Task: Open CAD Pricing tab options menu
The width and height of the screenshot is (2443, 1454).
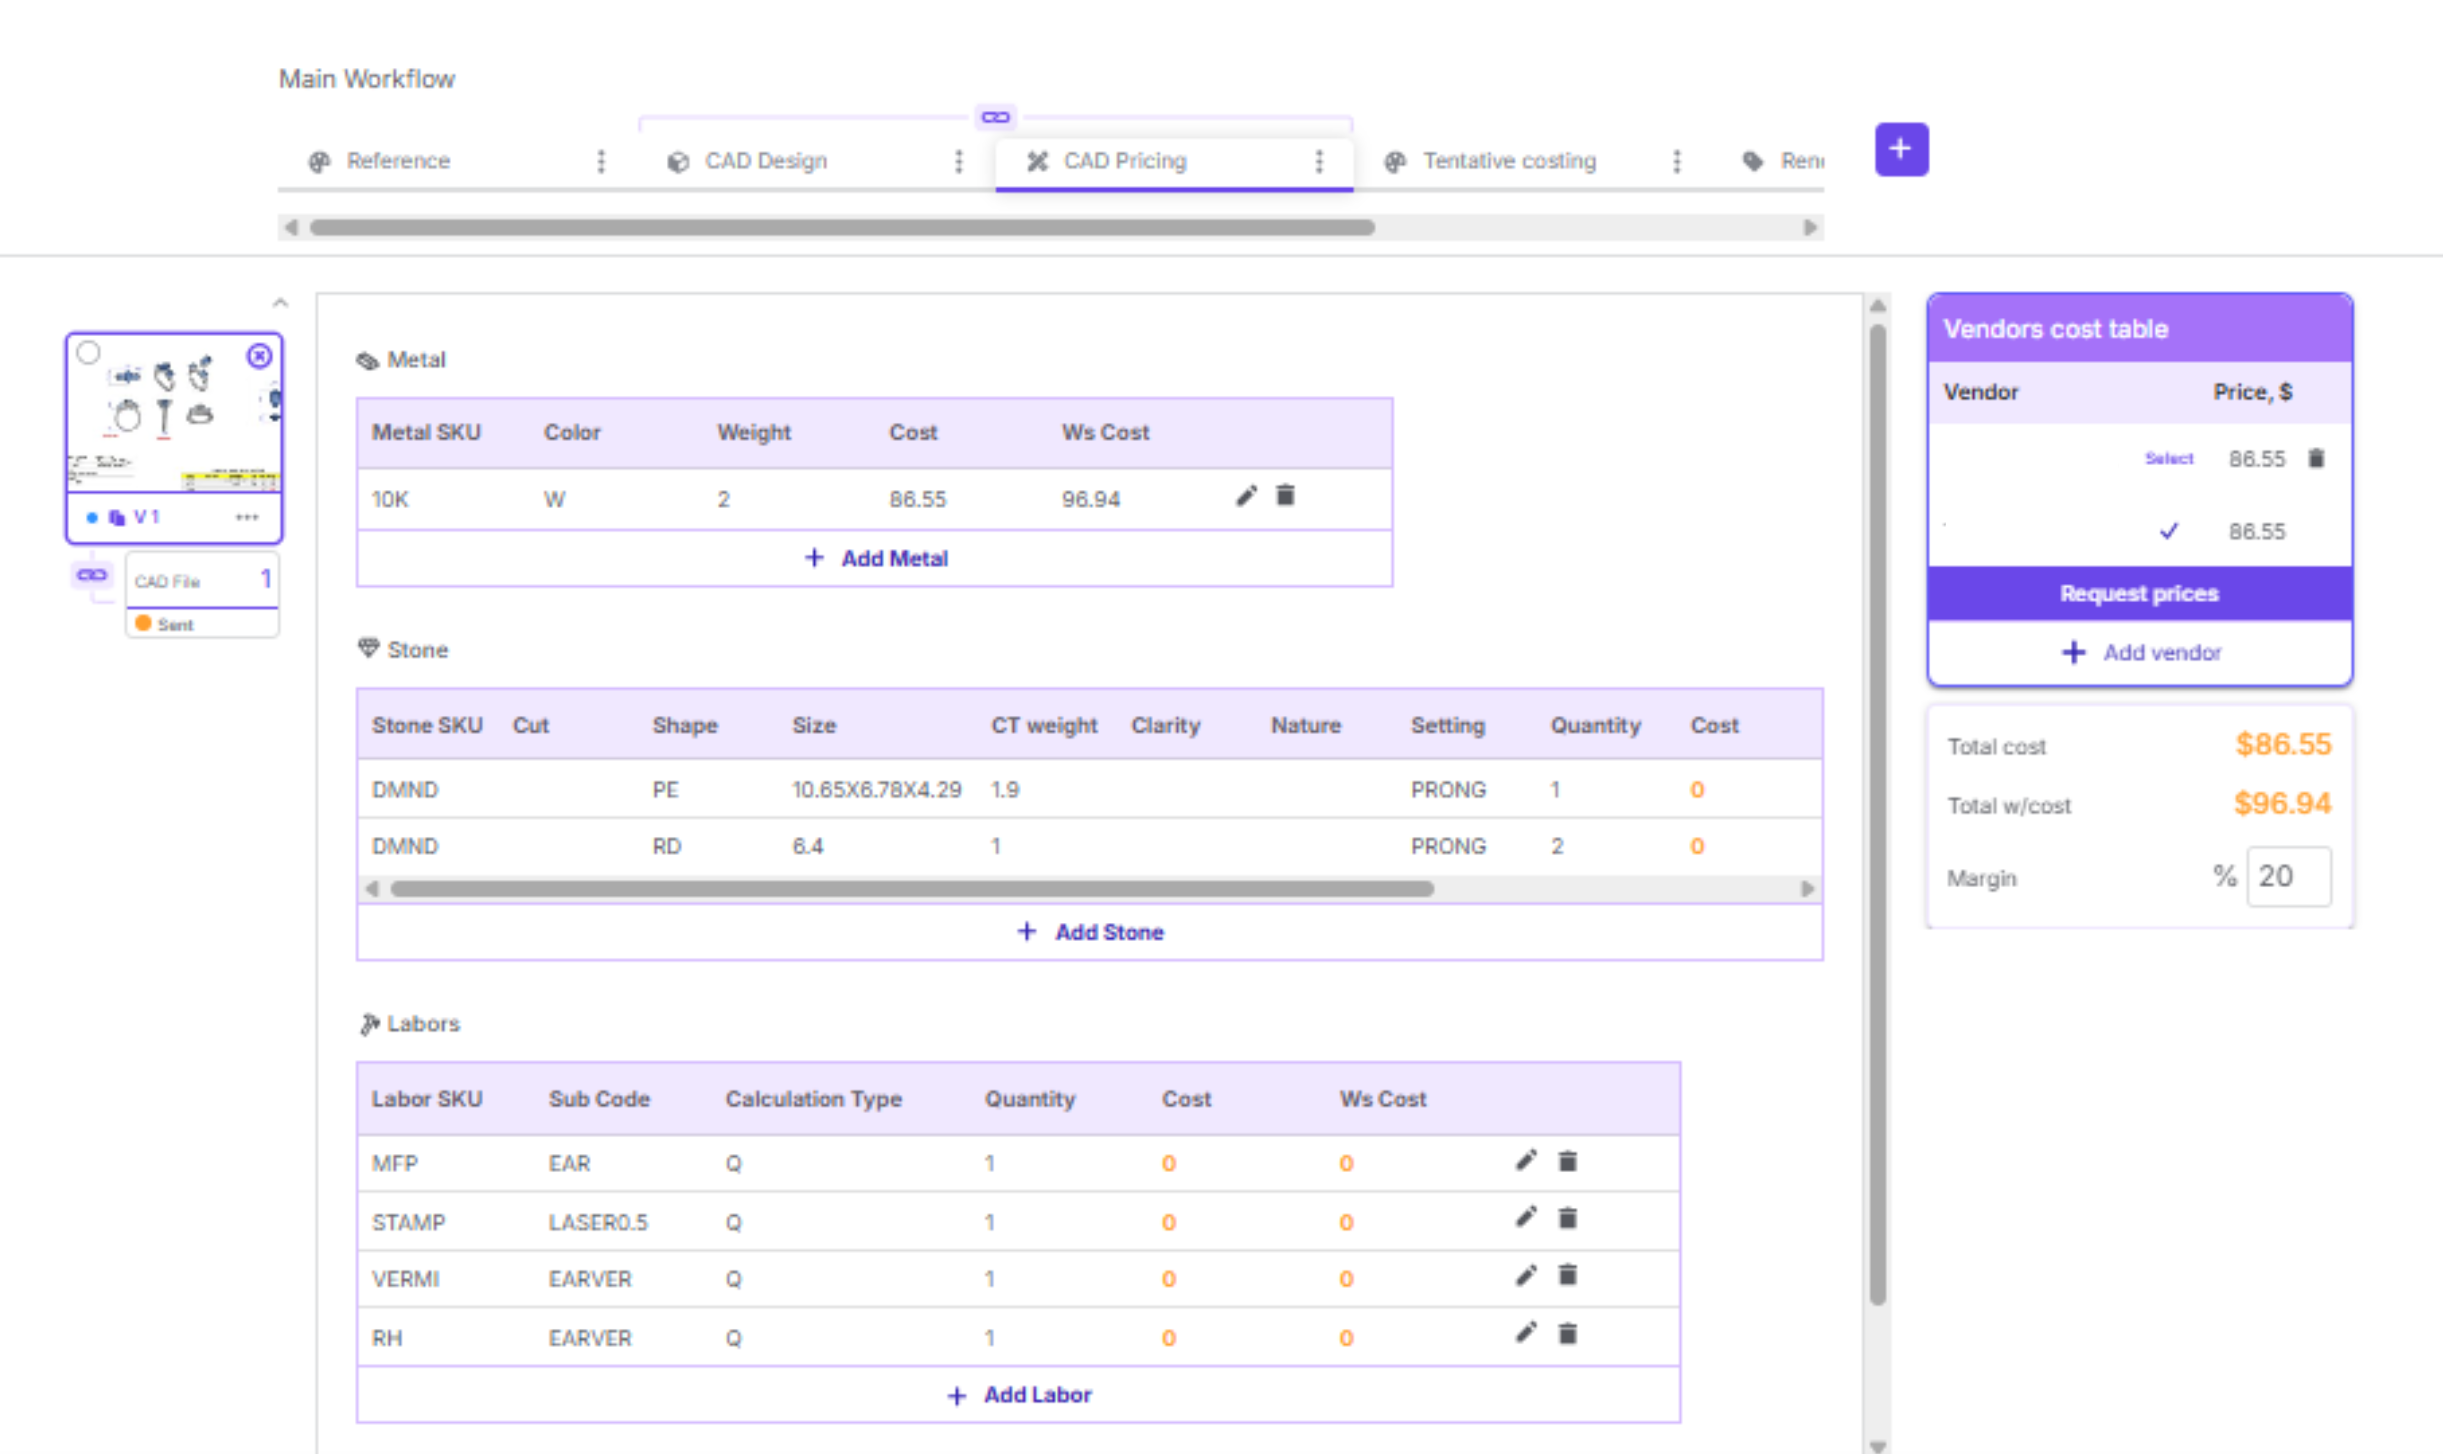Action: pyautogui.click(x=1319, y=161)
